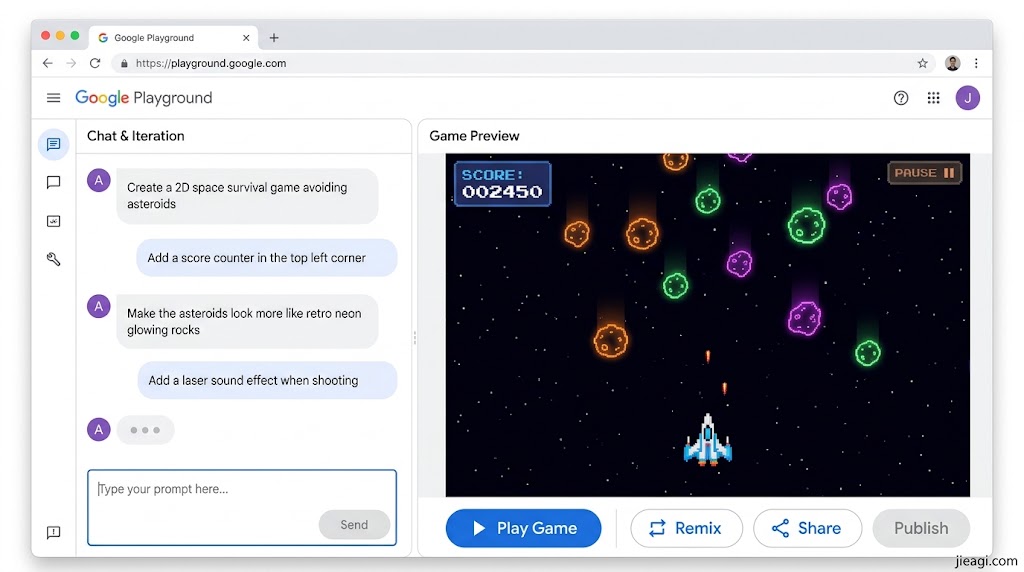Image resolution: width=1024 pixels, height=572 pixels.
Task: Open the browser profile picture
Action: [x=953, y=63]
